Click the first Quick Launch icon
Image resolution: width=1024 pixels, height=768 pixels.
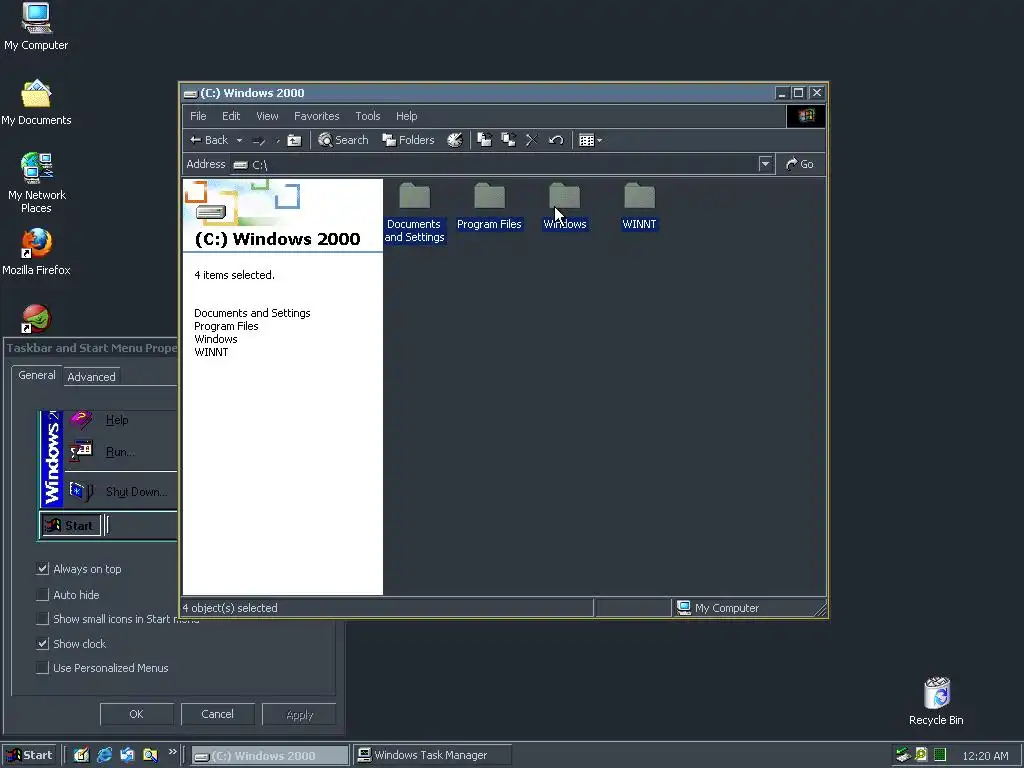click(x=82, y=755)
